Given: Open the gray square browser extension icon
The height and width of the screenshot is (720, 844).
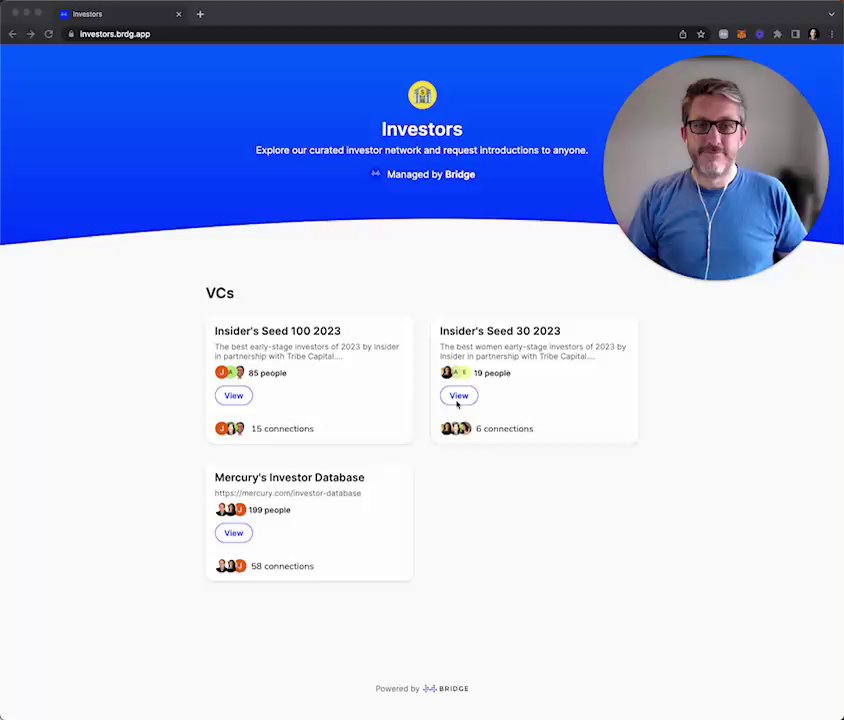Looking at the screenshot, I should (x=723, y=34).
